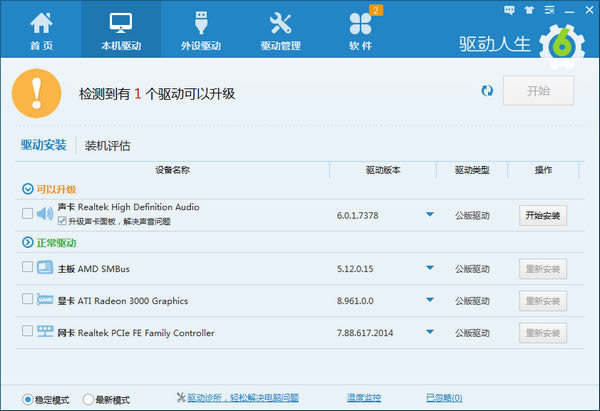The image size is (600, 411).
Task: Check the Realtek High Definition Audio checkbox
Action: tap(26, 213)
